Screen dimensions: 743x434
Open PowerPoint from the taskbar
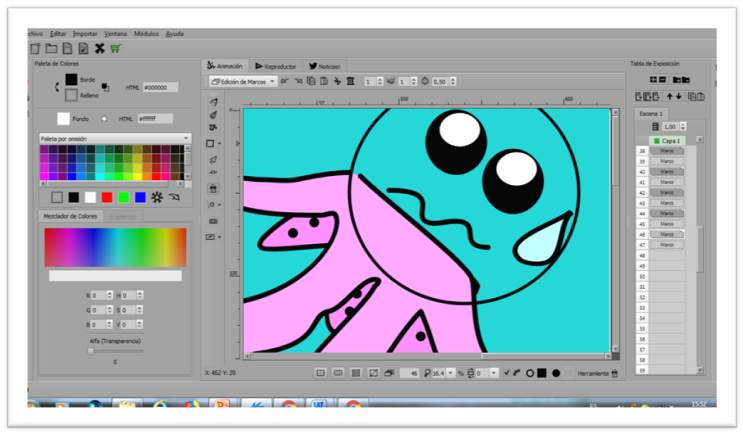222,404
